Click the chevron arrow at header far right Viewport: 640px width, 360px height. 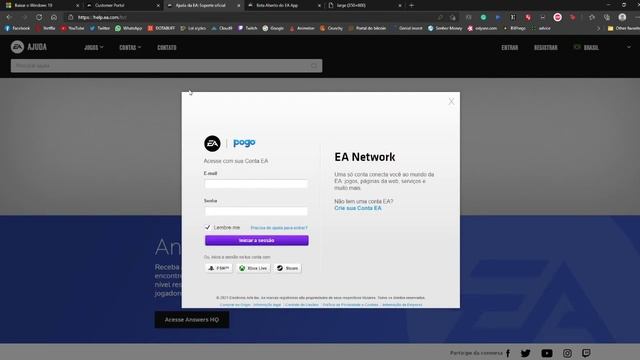629,47
